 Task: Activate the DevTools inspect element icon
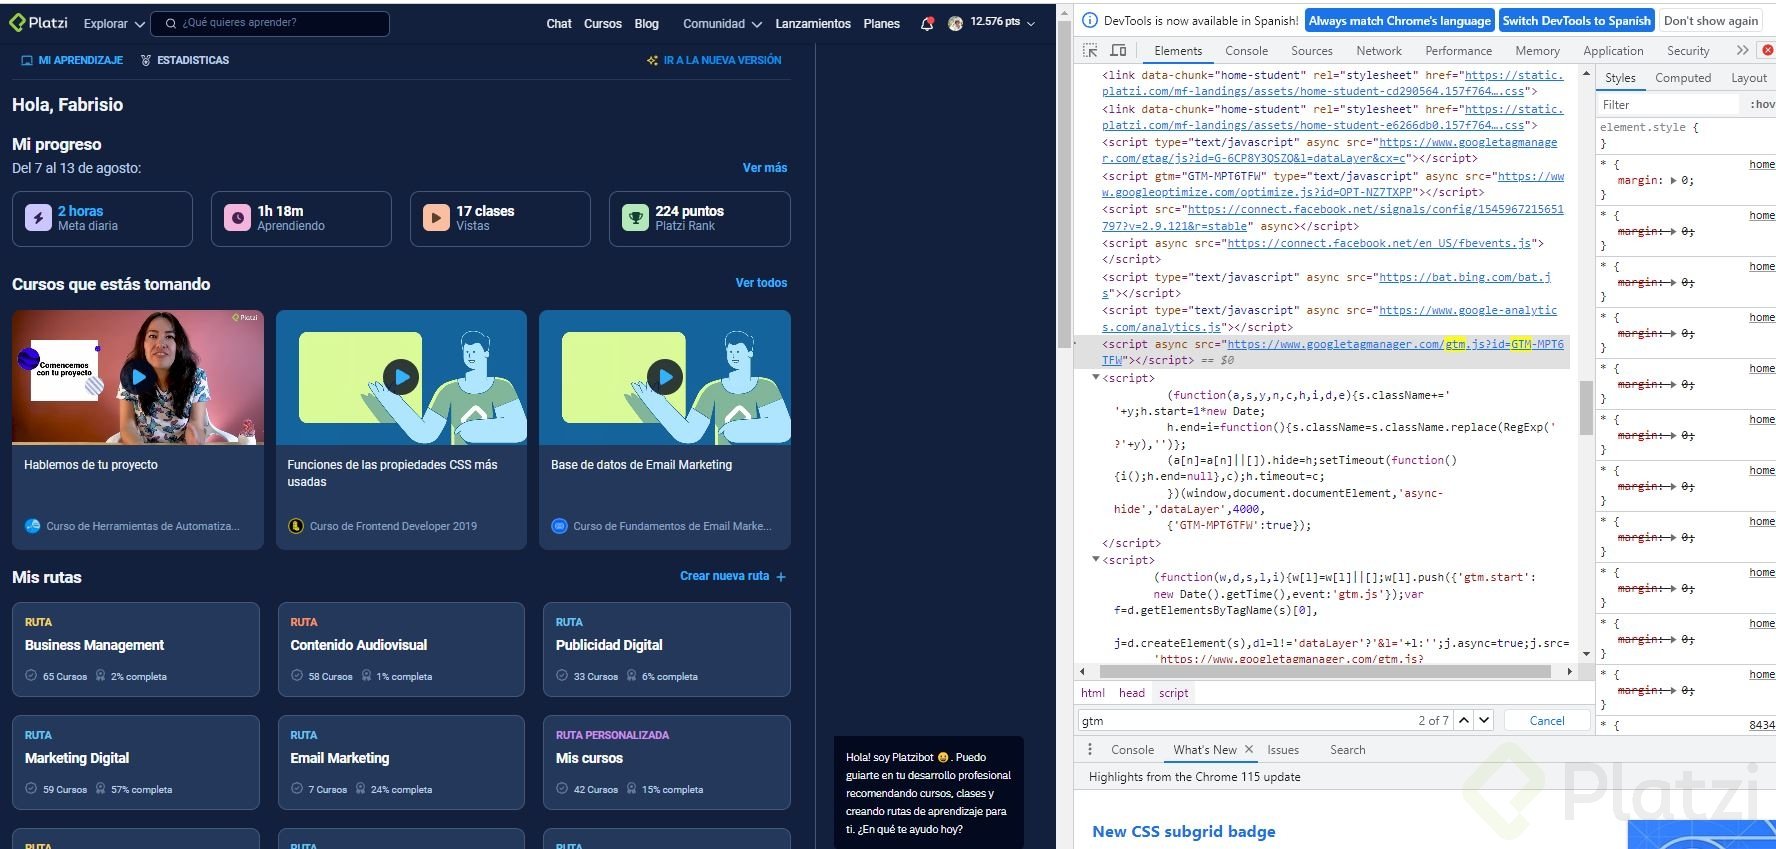click(x=1090, y=50)
